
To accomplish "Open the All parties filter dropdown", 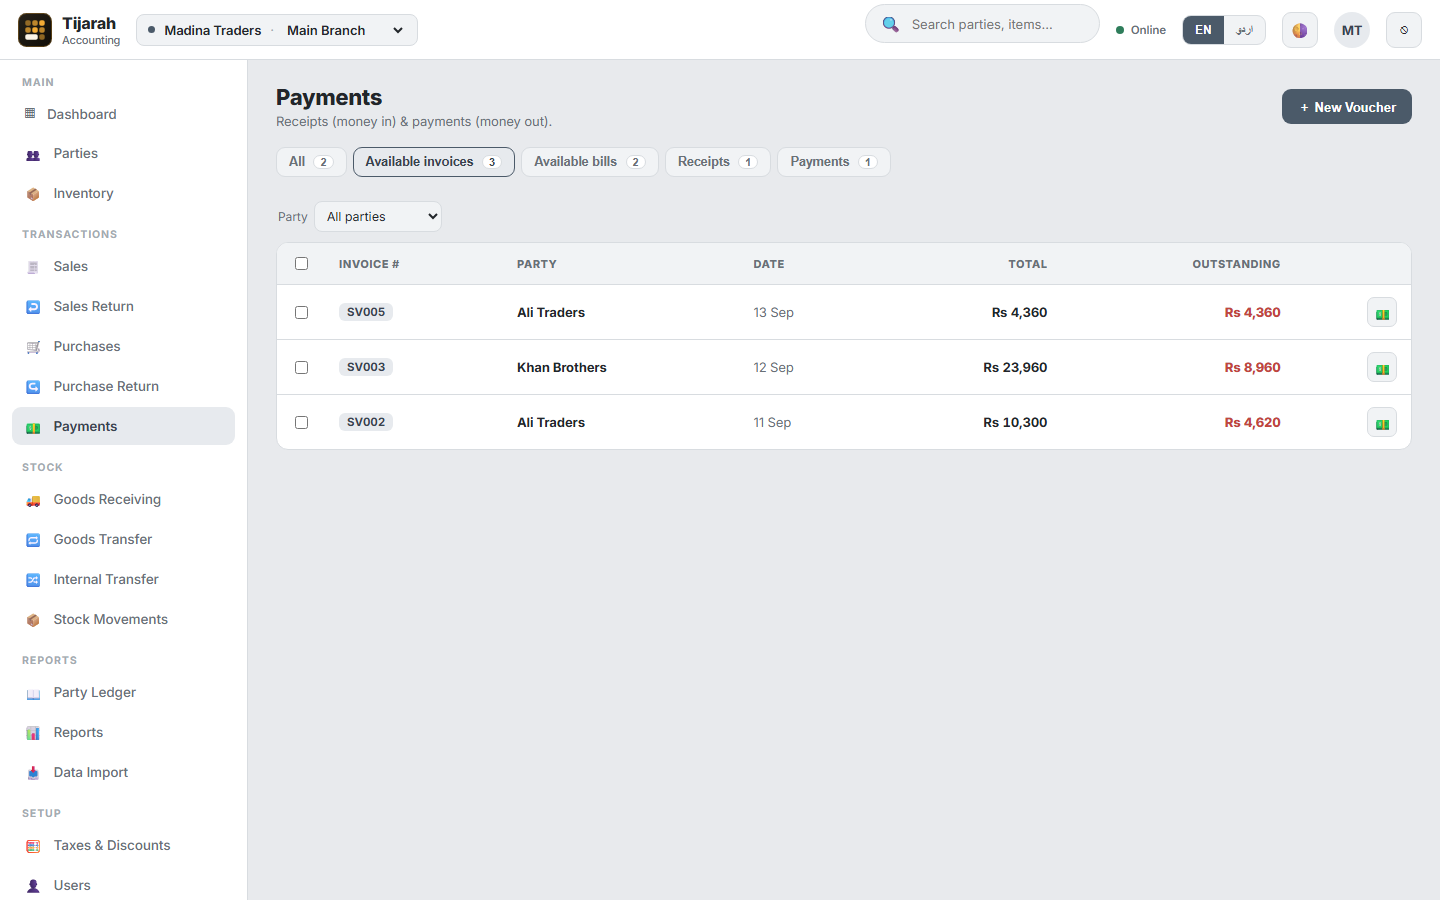I will tap(378, 217).
